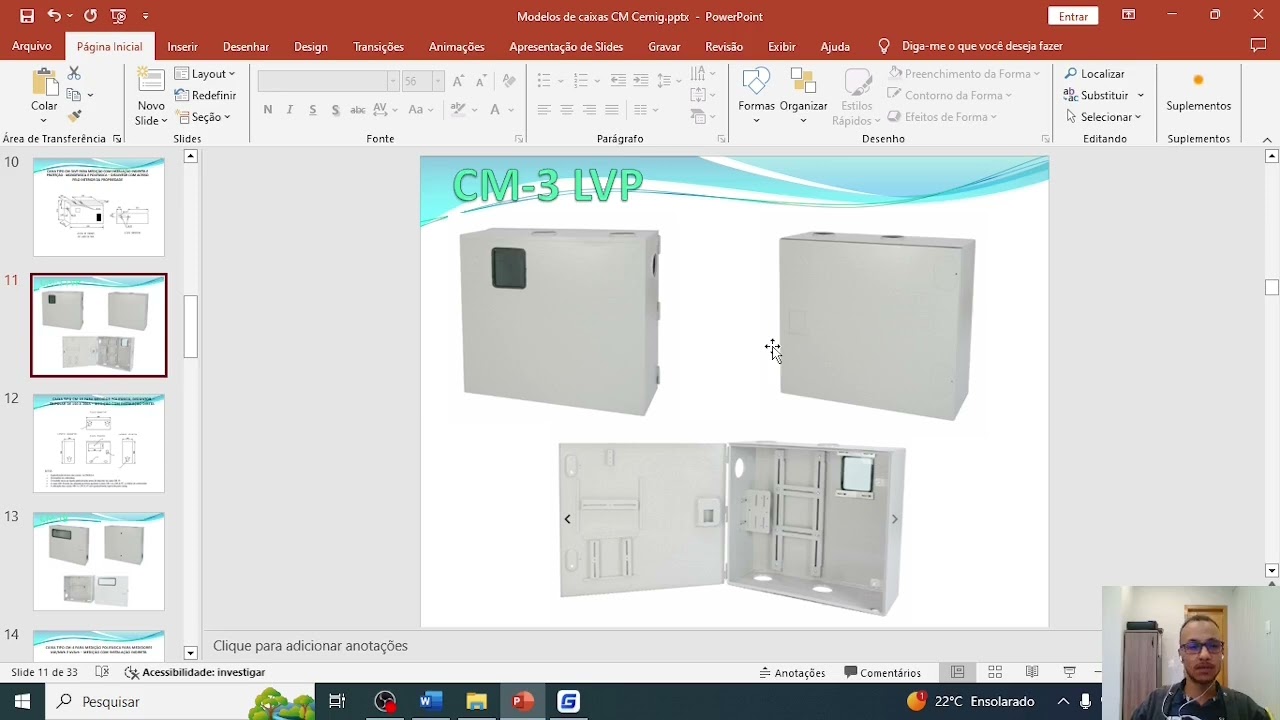Viewport: 1280px width, 720px height.
Task: Switch to Reading view icon
Action: pos(1032,673)
